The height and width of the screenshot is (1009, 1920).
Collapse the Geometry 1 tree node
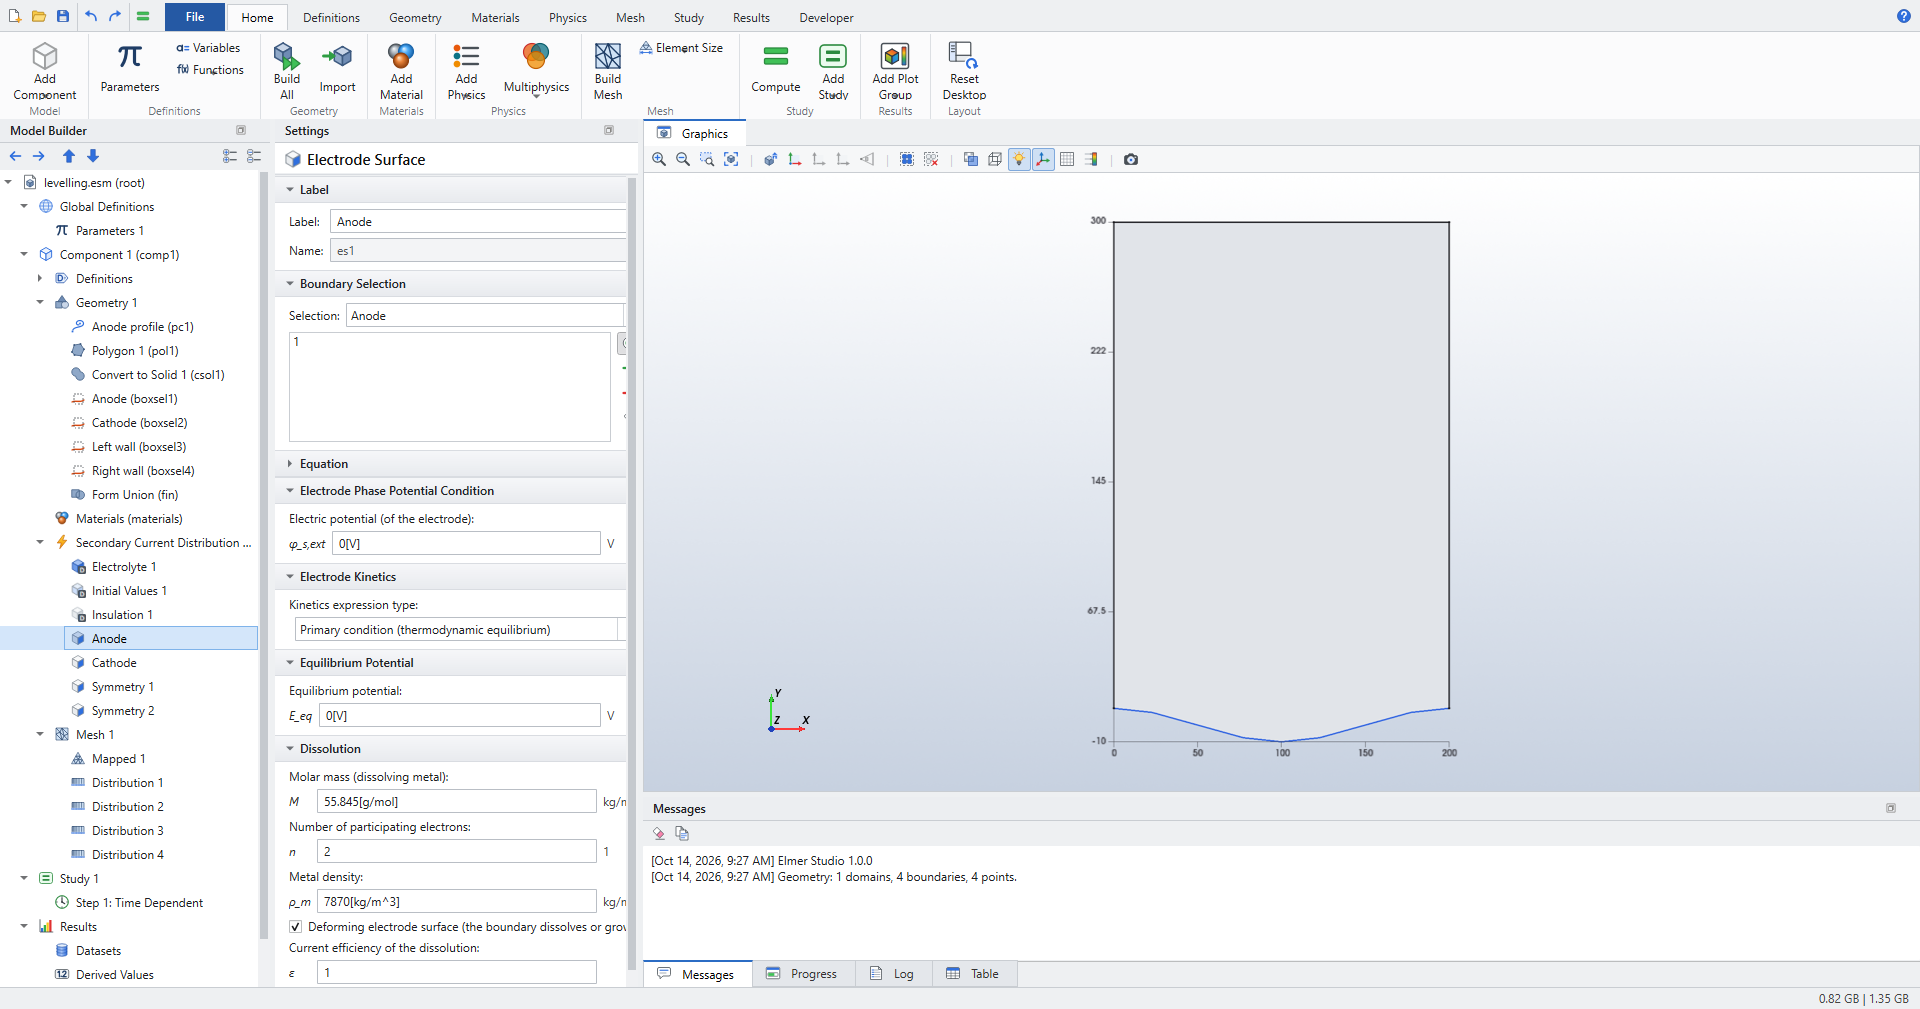(40, 303)
